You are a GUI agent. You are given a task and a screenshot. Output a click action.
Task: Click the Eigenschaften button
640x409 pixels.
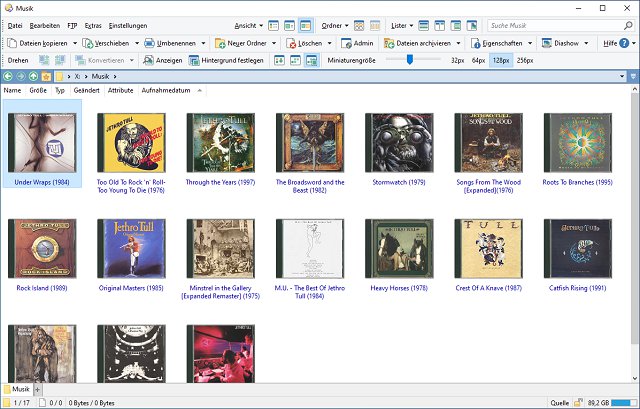pos(497,43)
